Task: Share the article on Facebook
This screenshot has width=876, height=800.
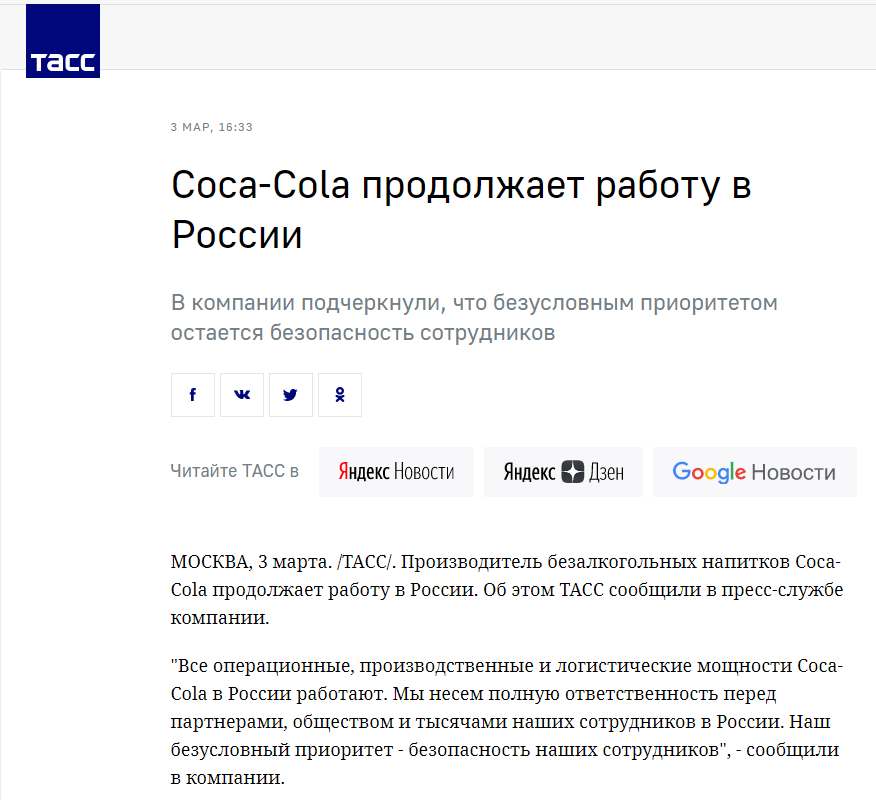Action: (x=193, y=395)
